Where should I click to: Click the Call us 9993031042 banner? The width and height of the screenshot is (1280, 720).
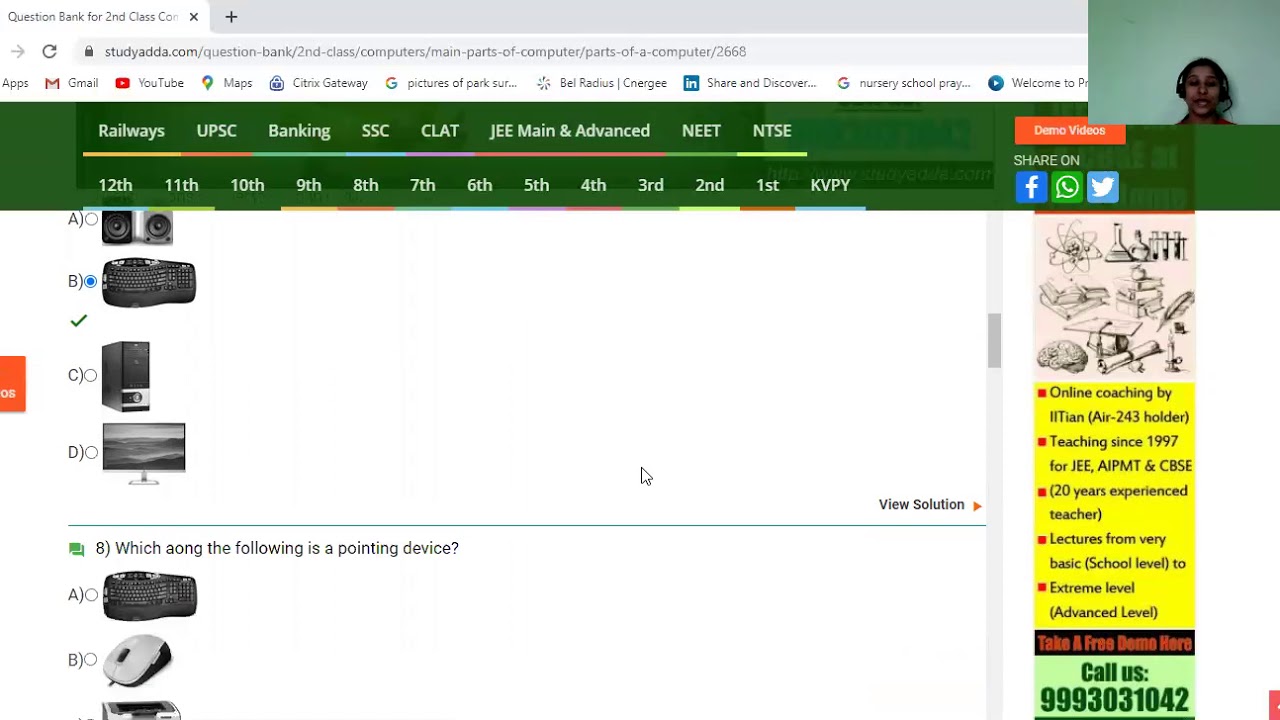coord(1114,687)
